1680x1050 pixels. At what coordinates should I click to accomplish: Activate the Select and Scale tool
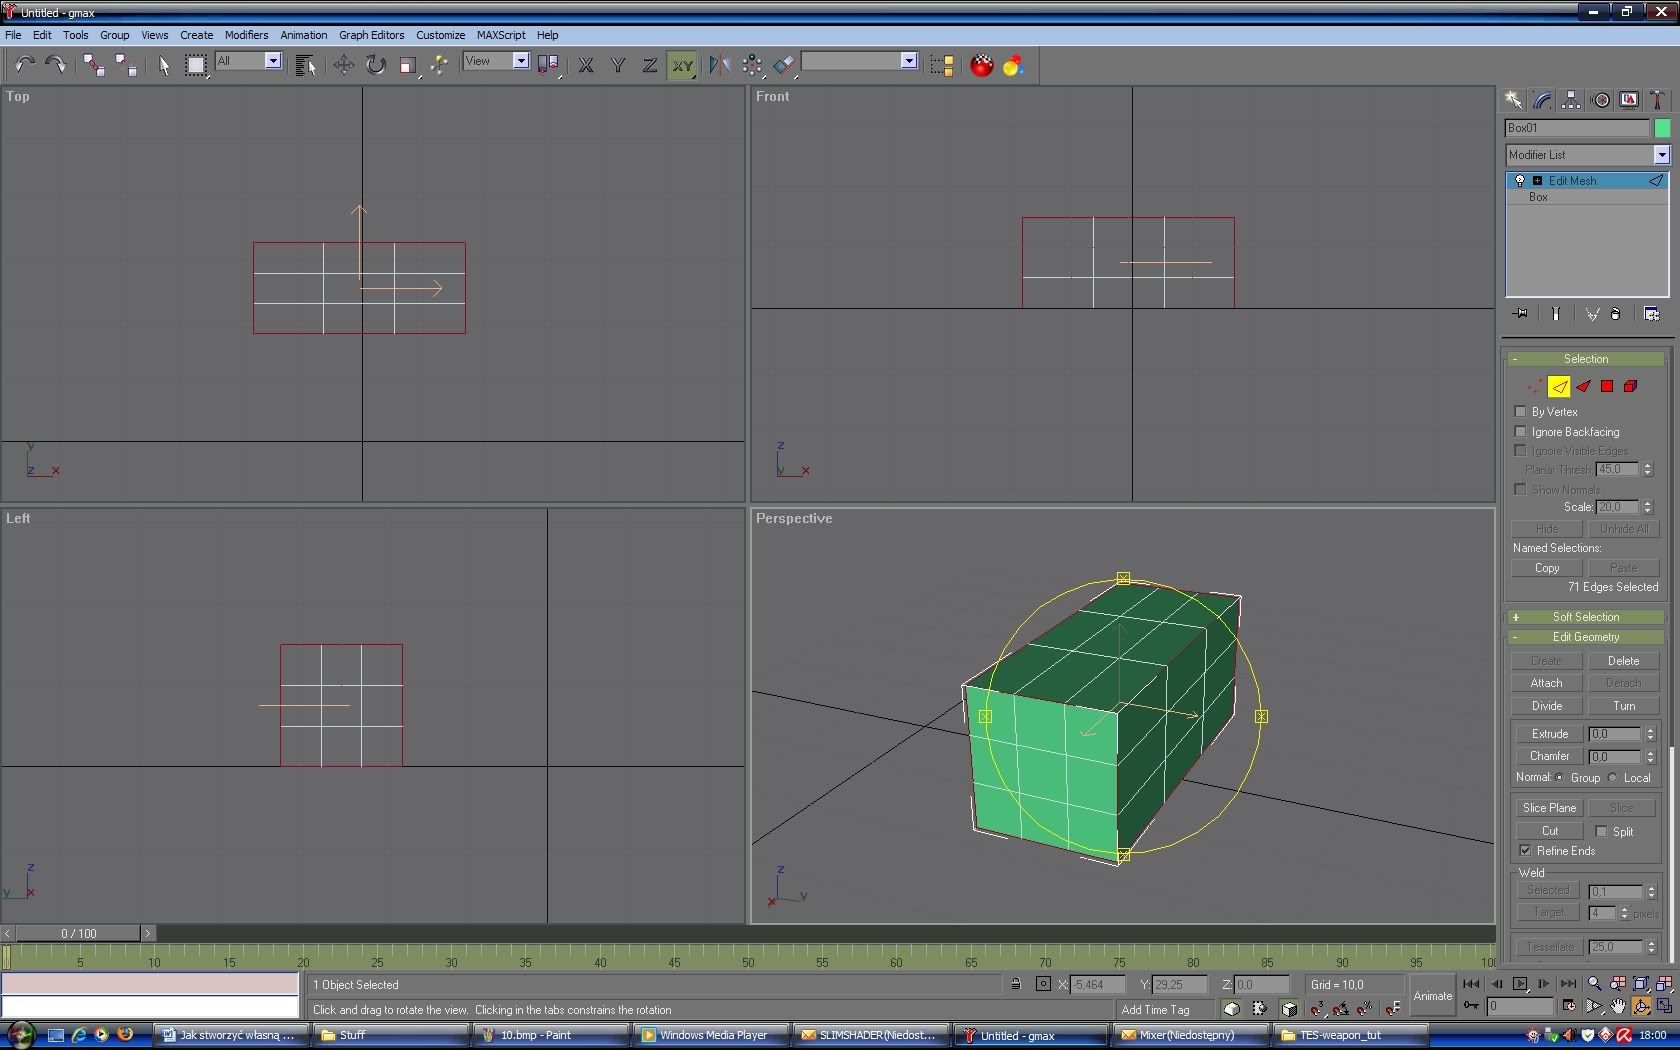click(x=407, y=65)
